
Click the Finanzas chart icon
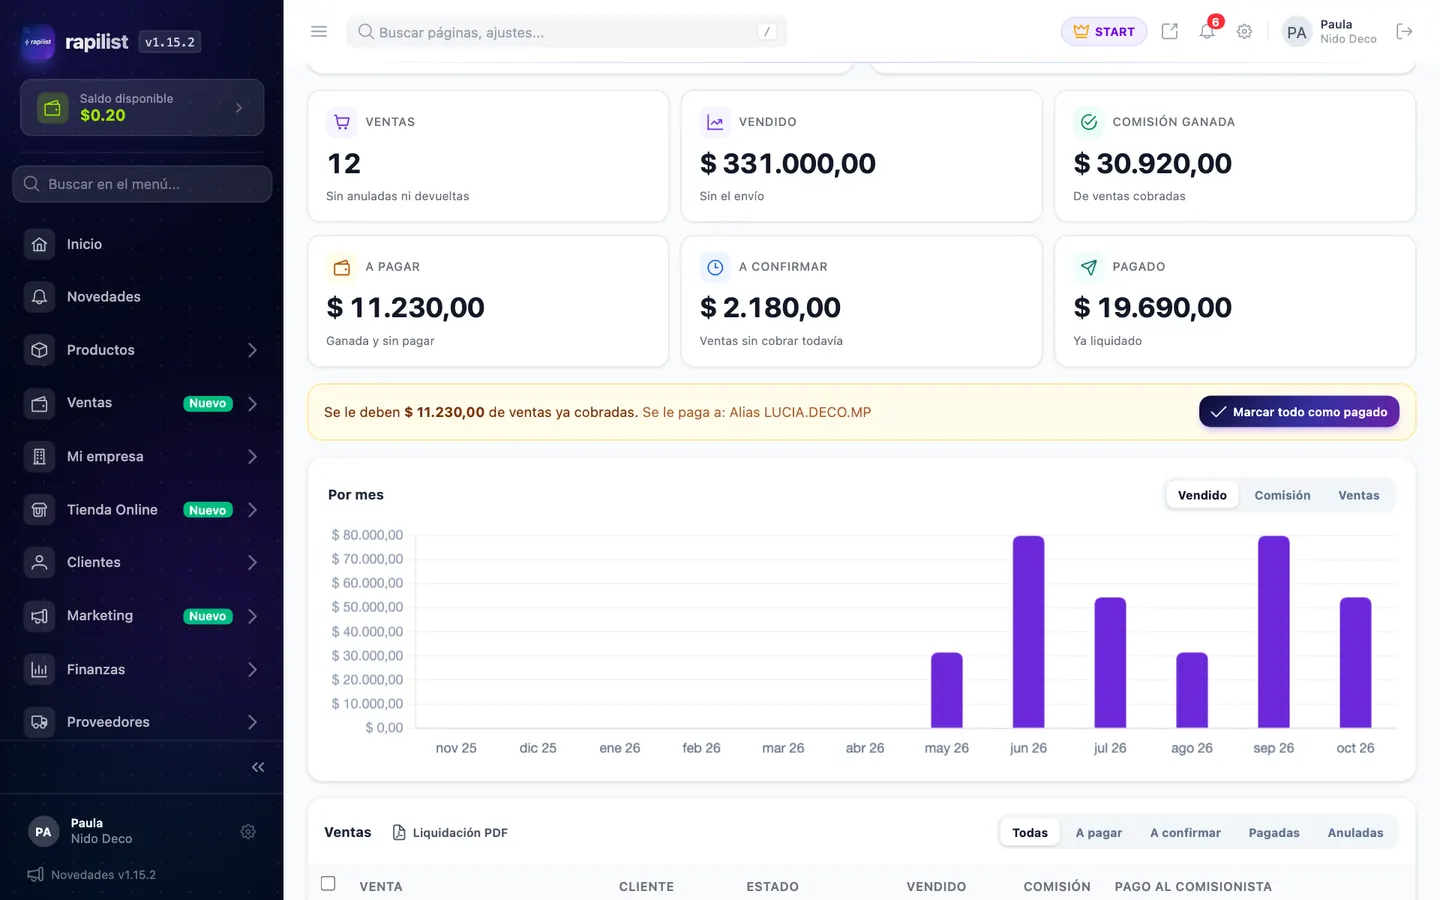coord(39,669)
